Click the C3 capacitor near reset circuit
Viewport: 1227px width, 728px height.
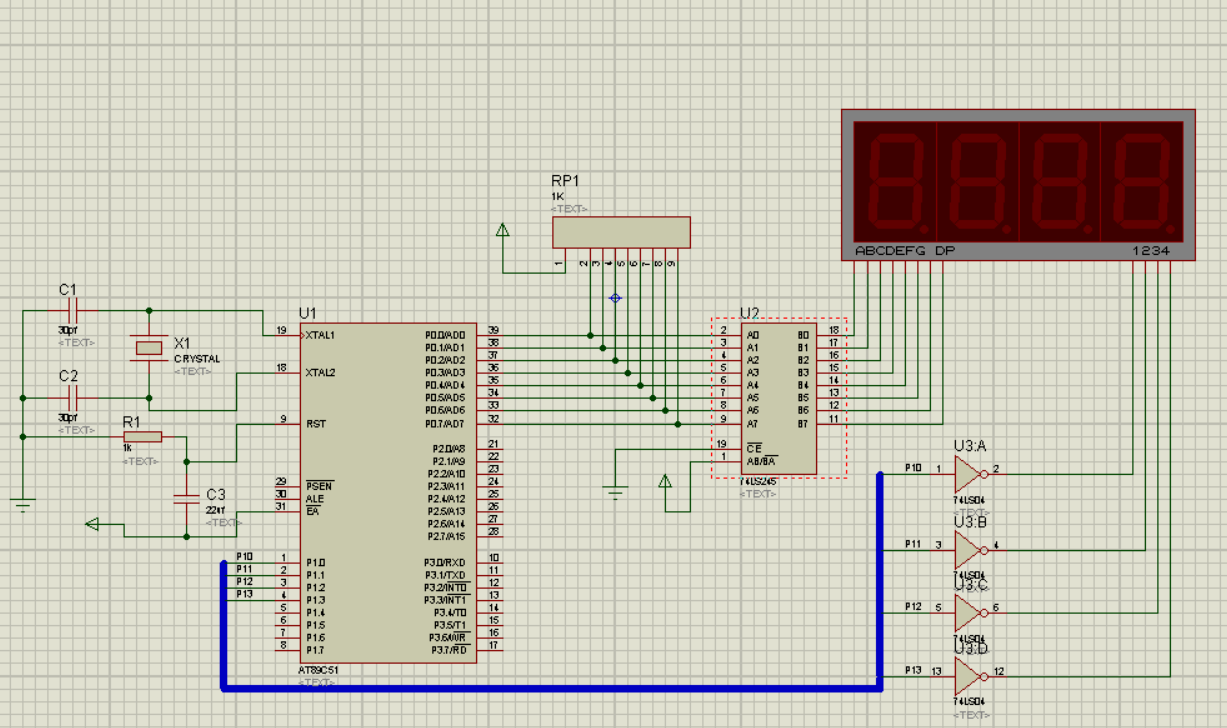click(186, 497)
